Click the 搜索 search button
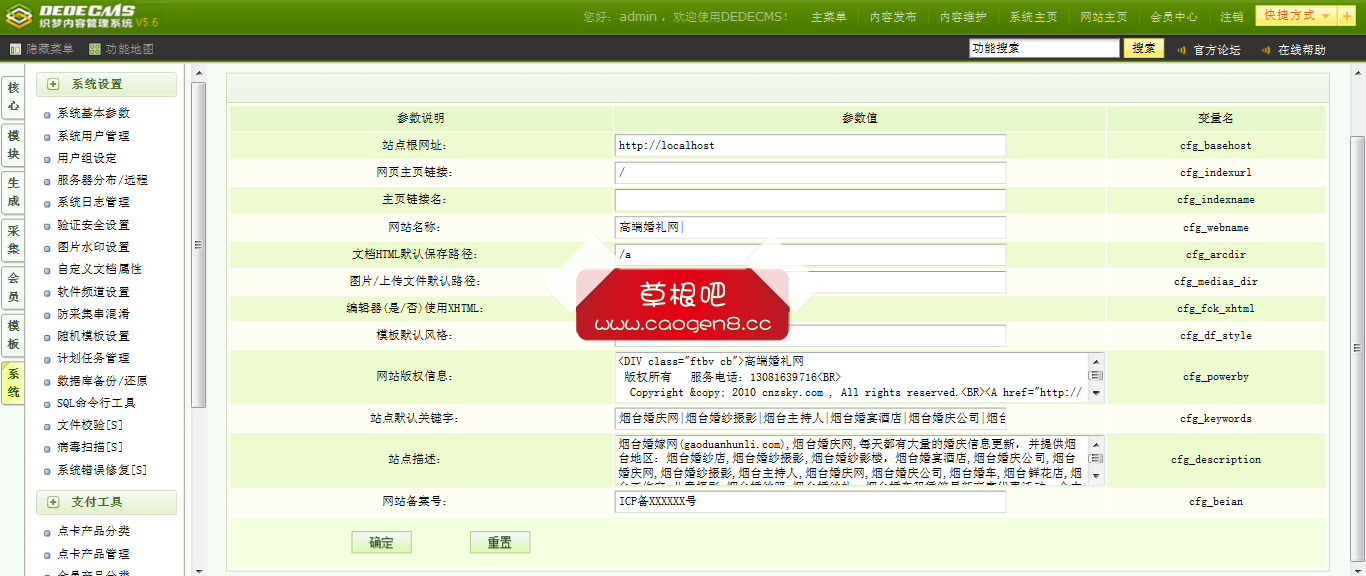The height and width of the screenshot is (576, 1366). [1143, 47]
